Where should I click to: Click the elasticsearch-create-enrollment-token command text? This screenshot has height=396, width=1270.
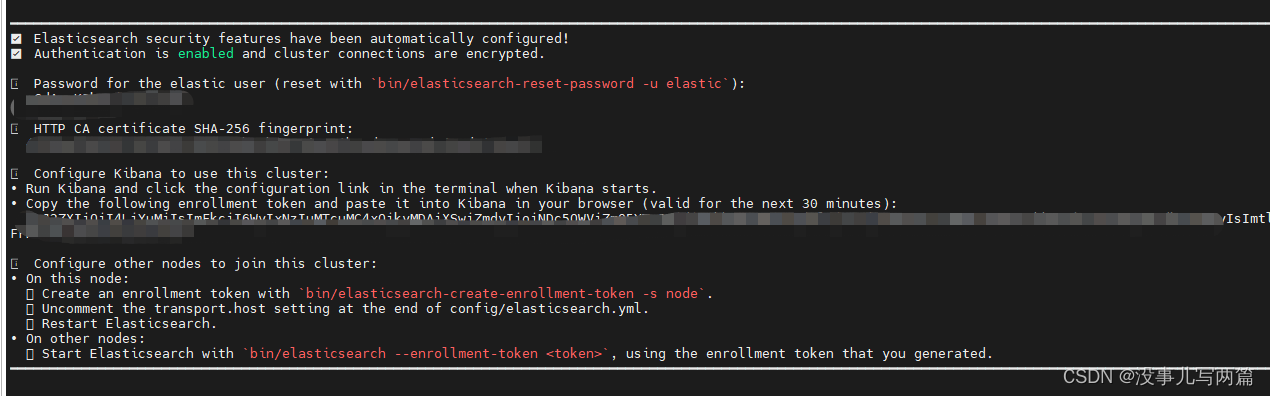505,294
